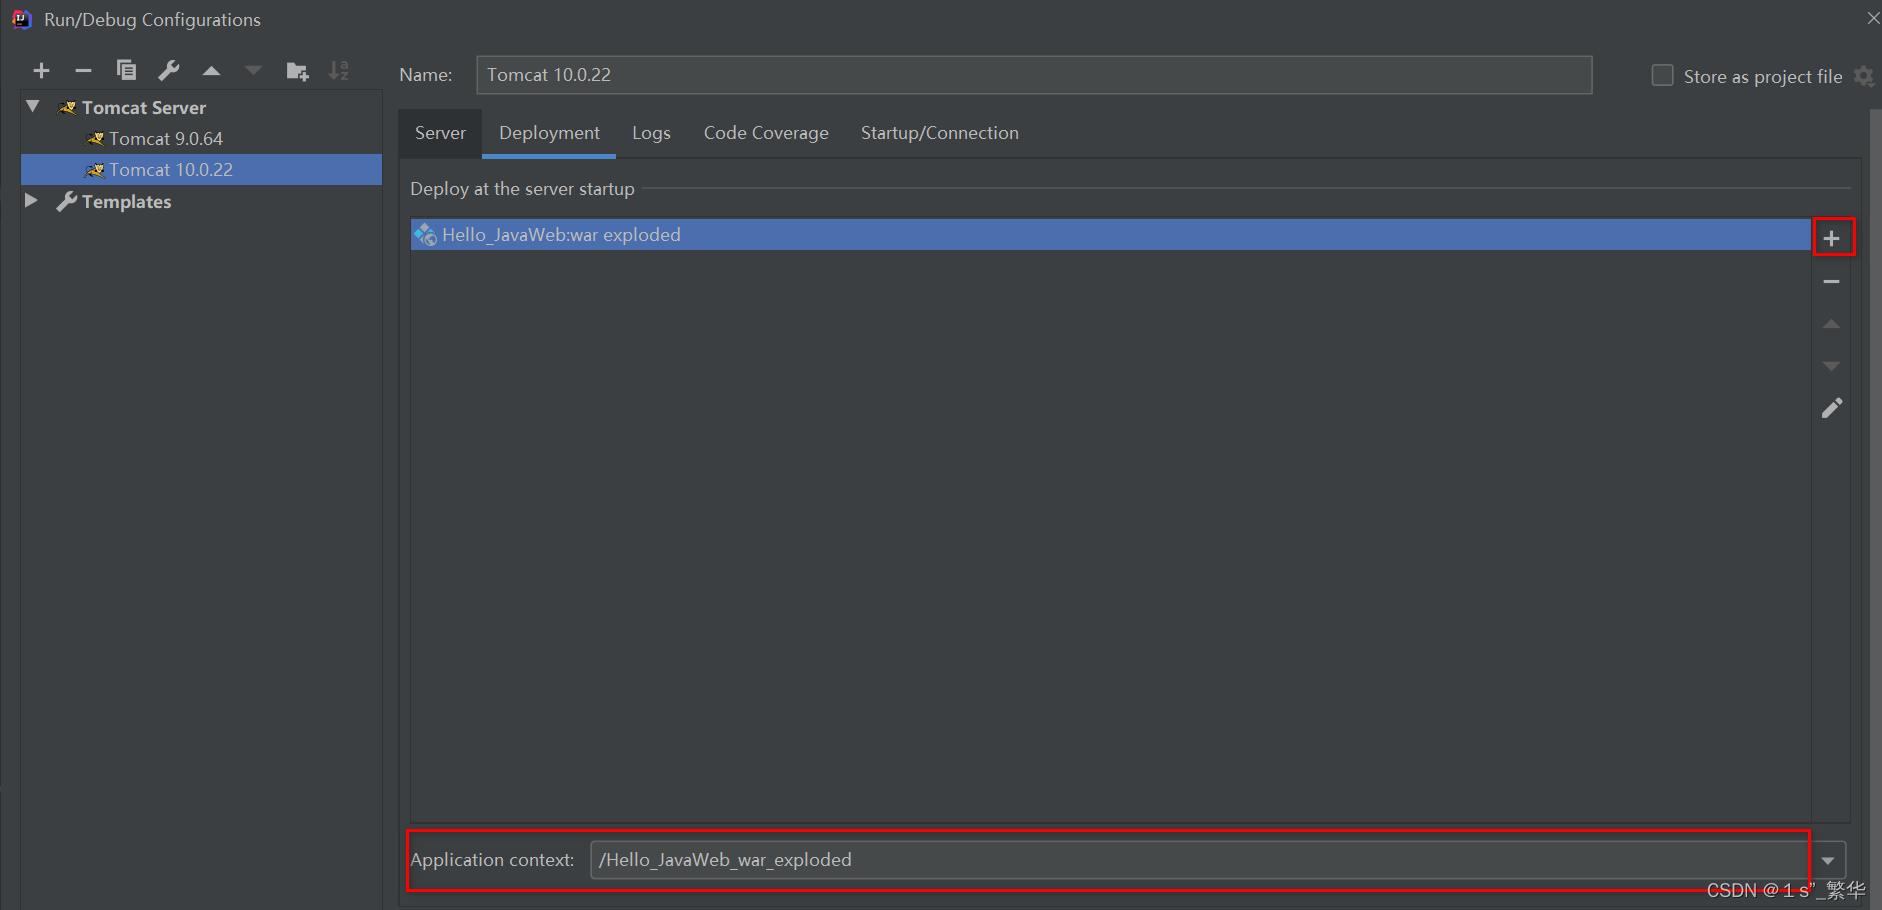This screenshot has height=910, width=1882.
Task: Edit the selected artifact with pencil
Action: [1832, 408]
